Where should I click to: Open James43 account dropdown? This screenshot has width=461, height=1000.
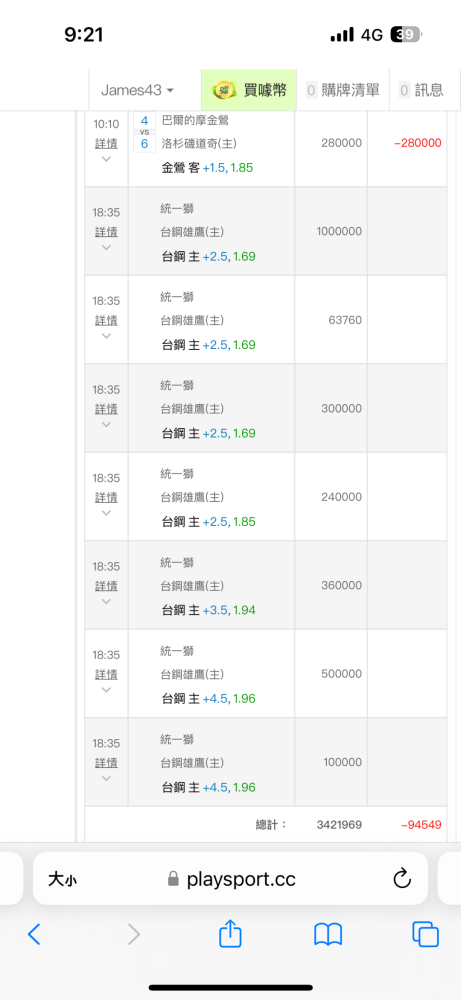(138, 90)
